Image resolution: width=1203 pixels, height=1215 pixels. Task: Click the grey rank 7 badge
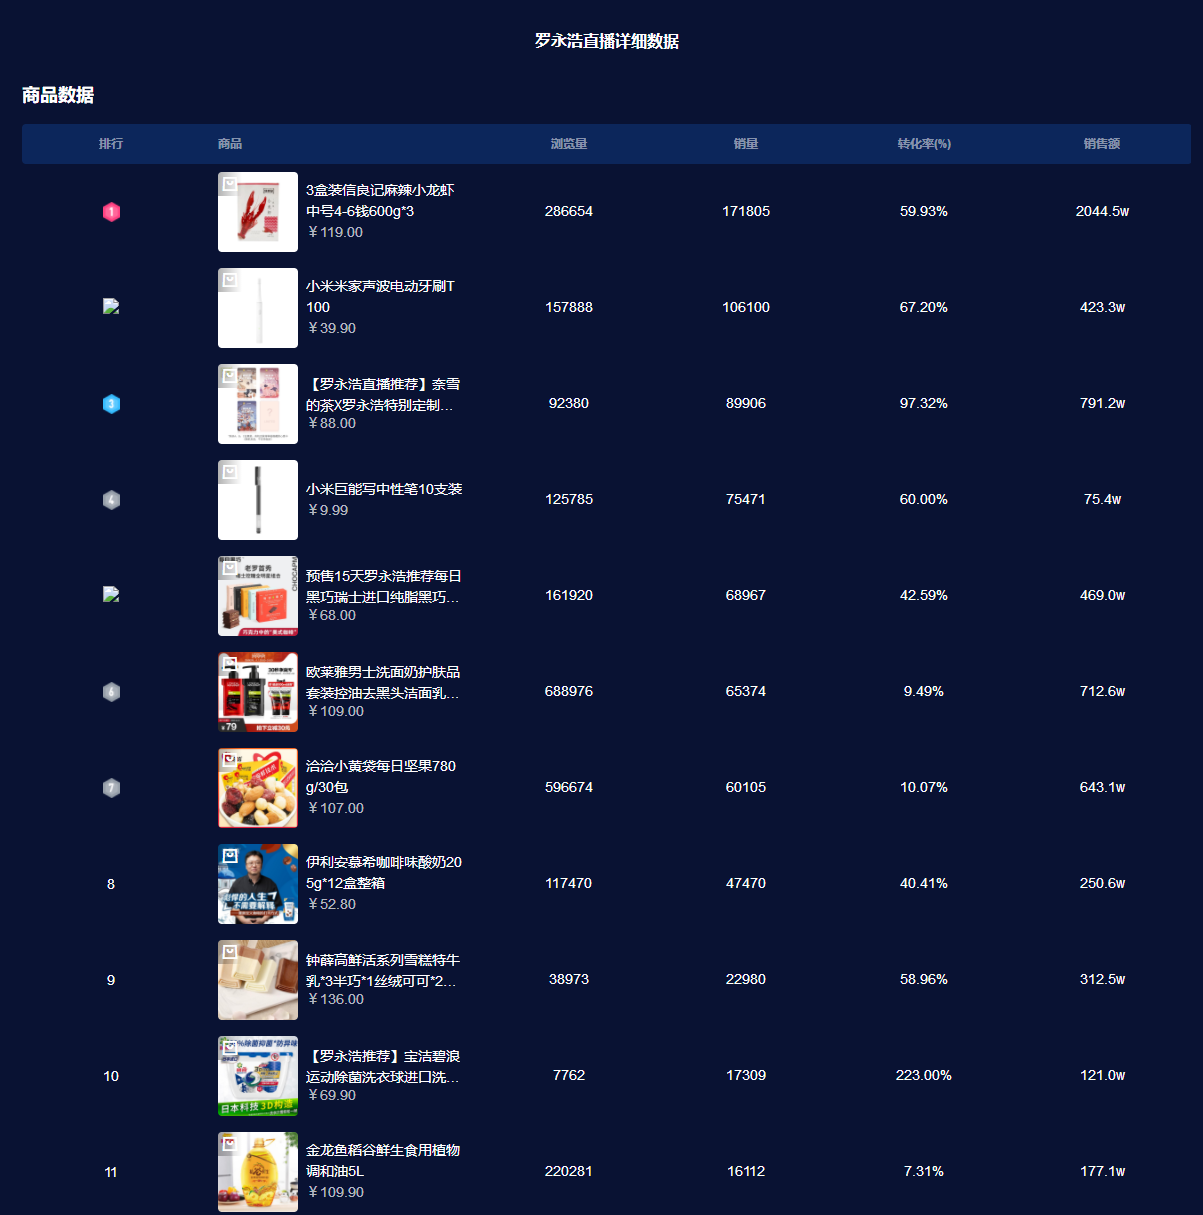click(111, 788)
